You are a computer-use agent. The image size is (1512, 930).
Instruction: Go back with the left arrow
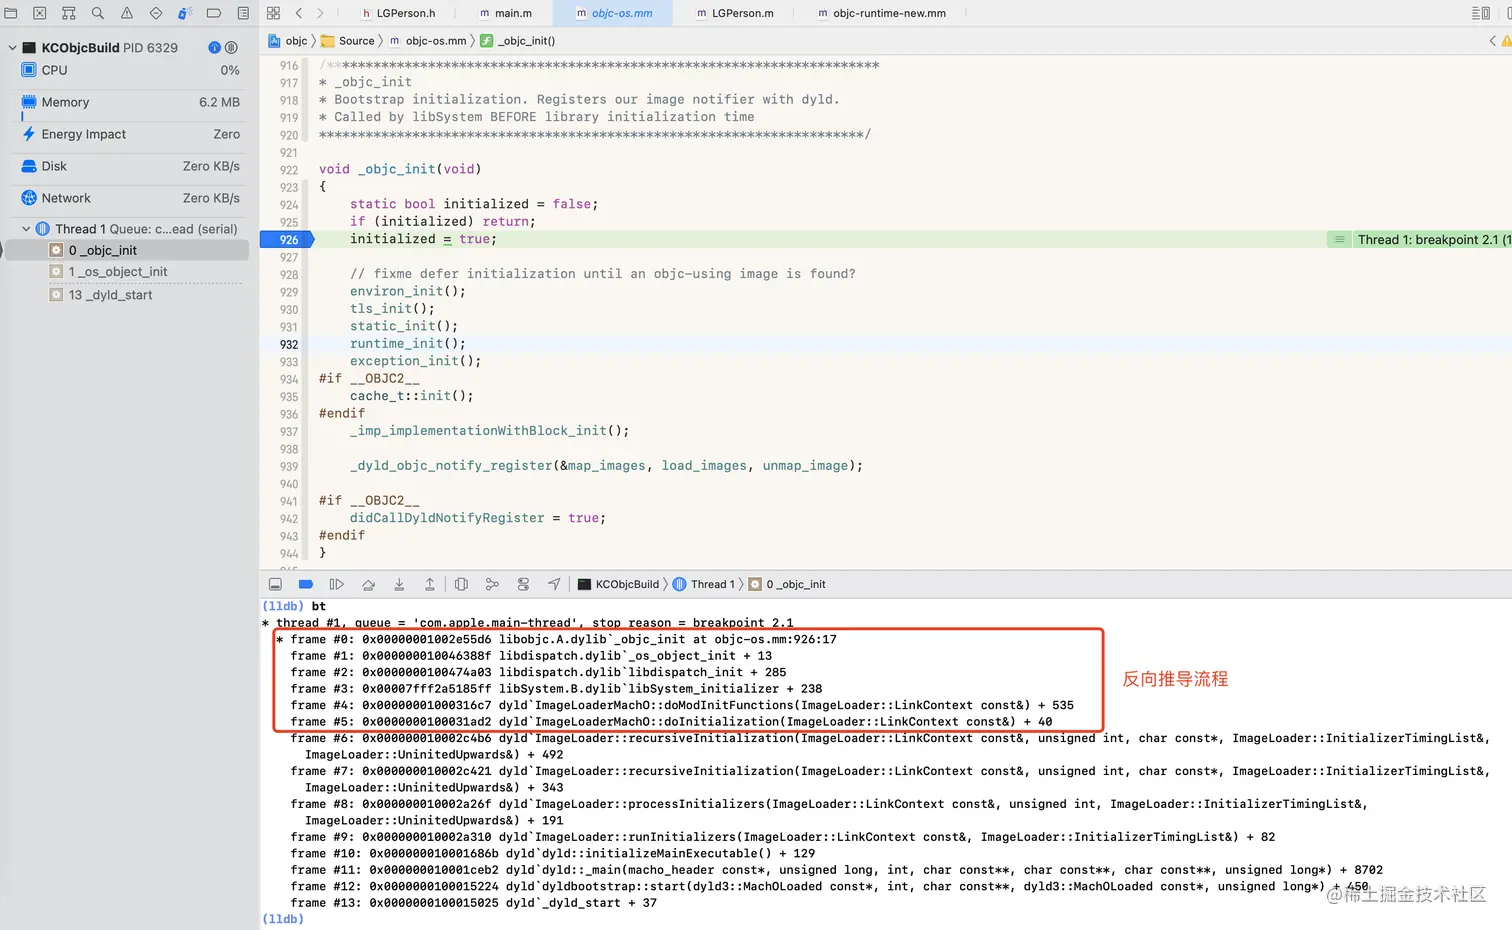tap(299, 13)
